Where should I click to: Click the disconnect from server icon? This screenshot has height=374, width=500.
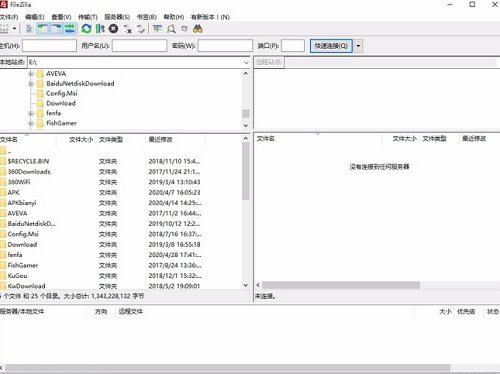click(127, 29)
